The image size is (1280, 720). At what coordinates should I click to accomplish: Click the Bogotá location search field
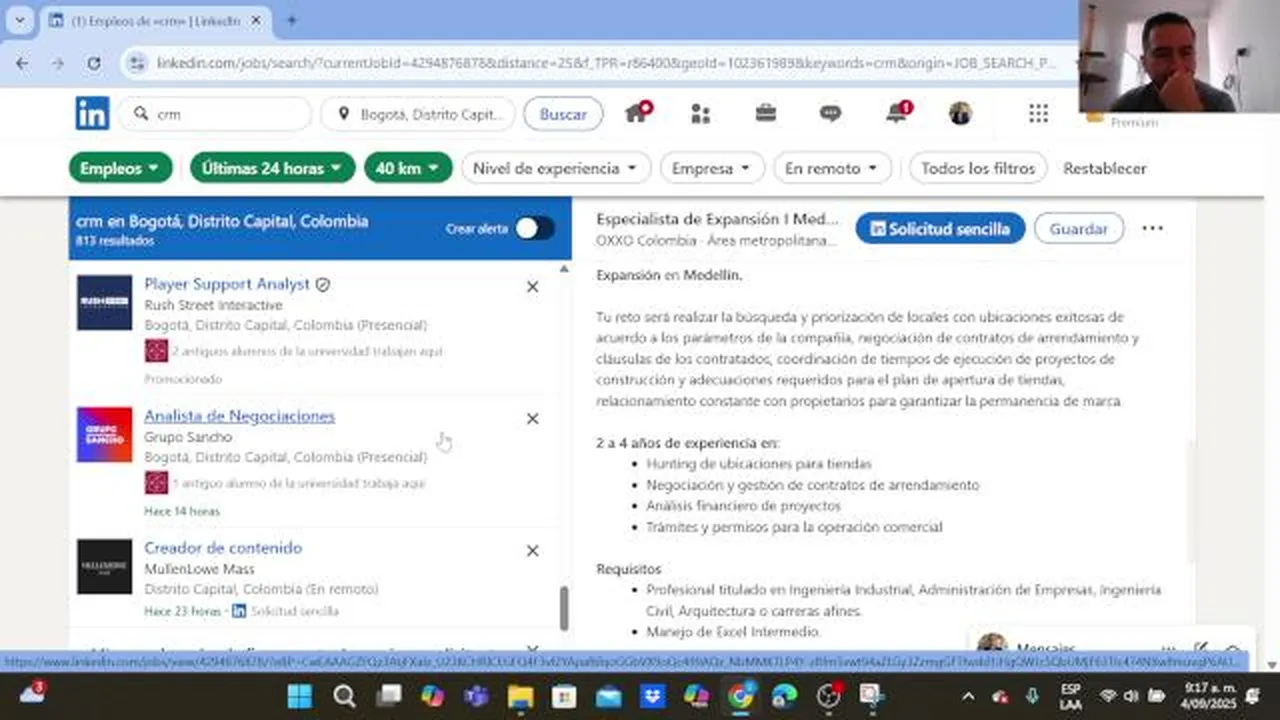(418, 114)
